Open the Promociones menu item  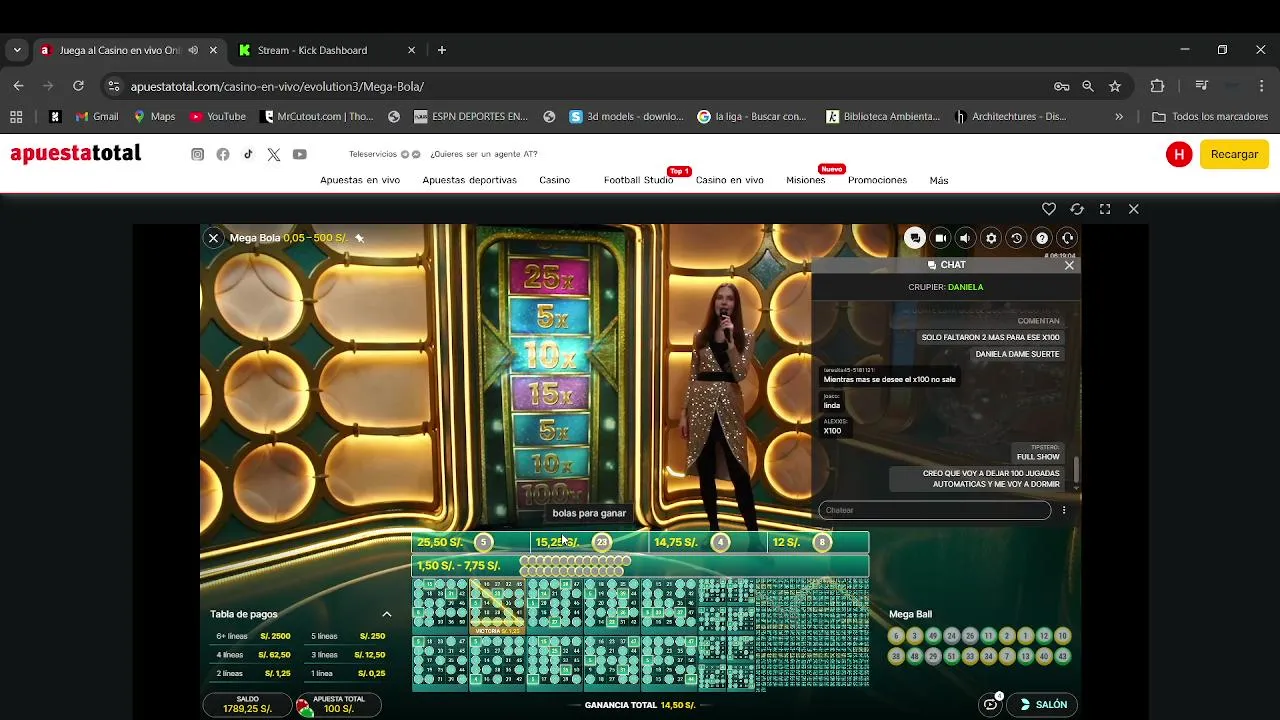[877, 180]
